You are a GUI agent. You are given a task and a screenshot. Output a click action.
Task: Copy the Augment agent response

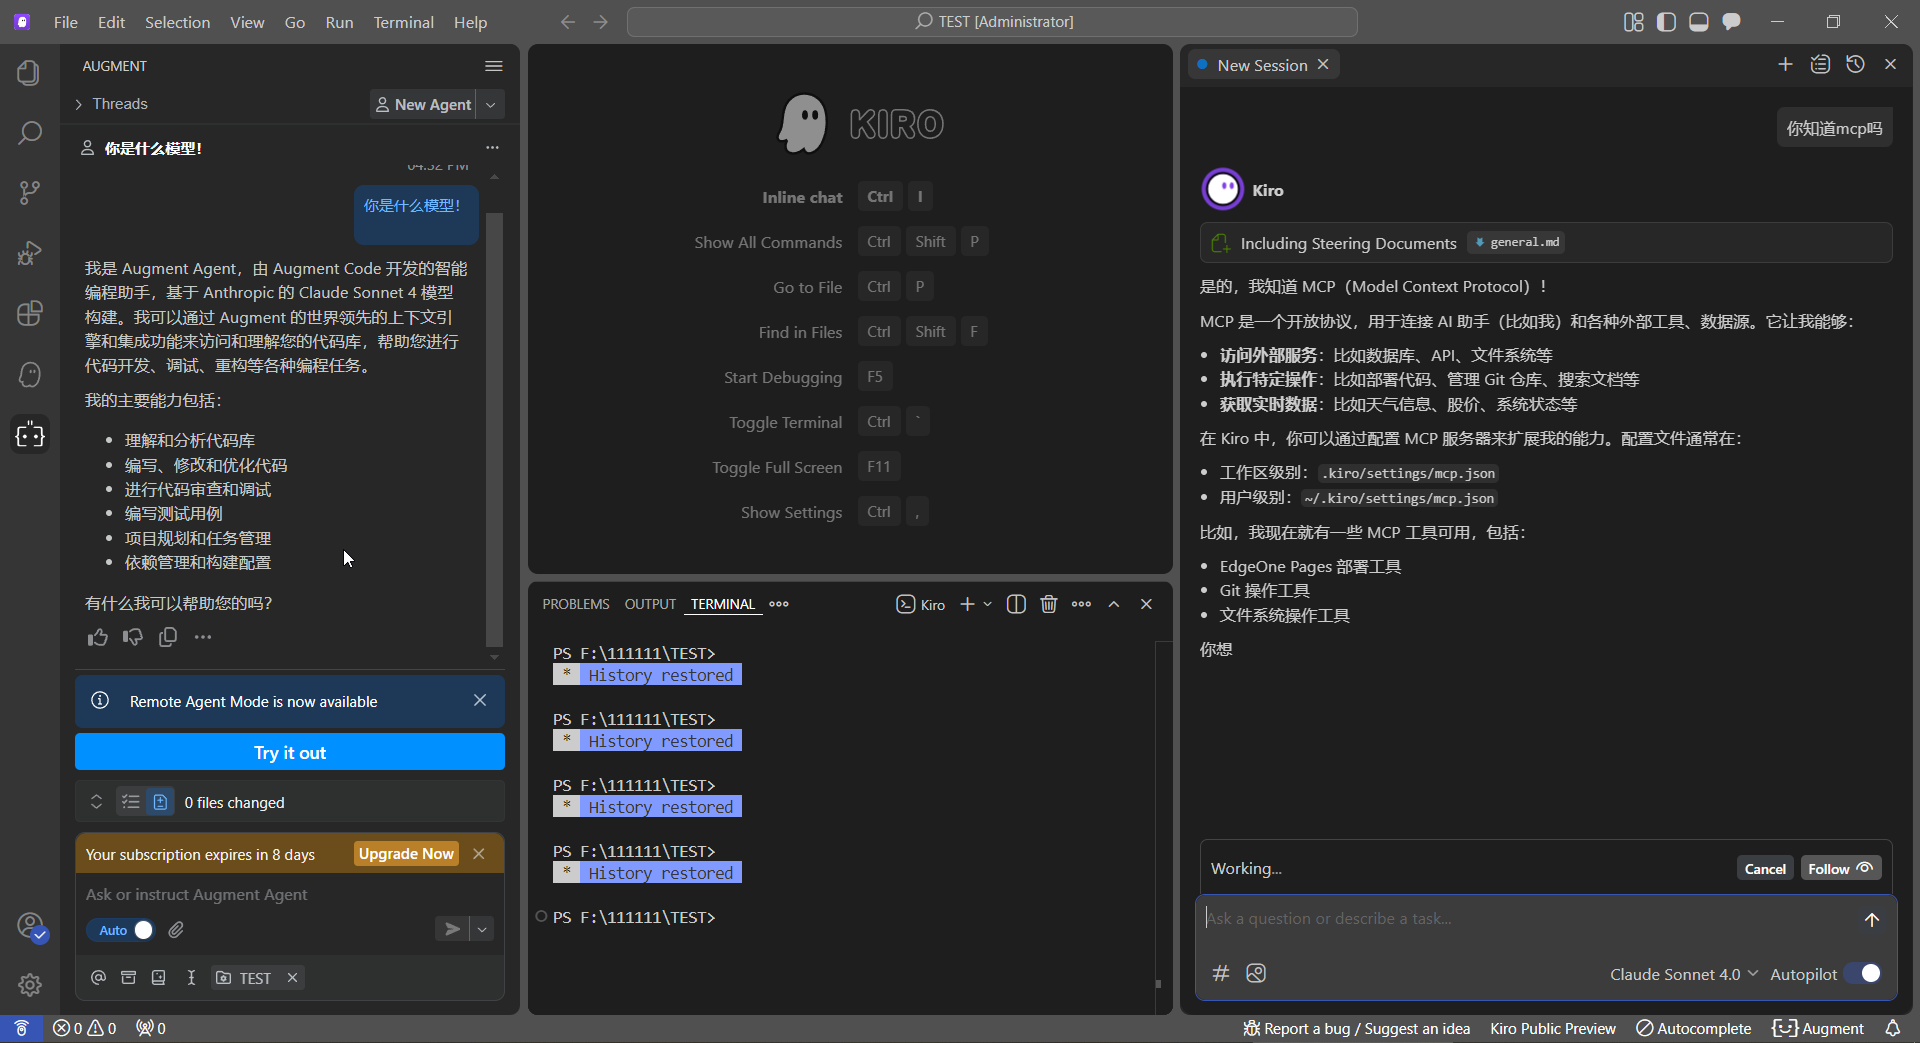(168, 637)
